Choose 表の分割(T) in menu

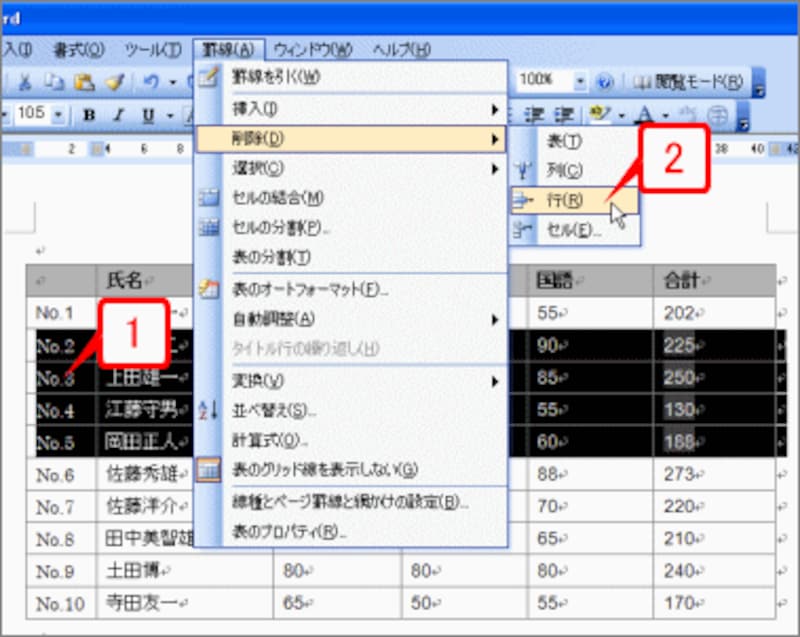(x=351, y=257)
